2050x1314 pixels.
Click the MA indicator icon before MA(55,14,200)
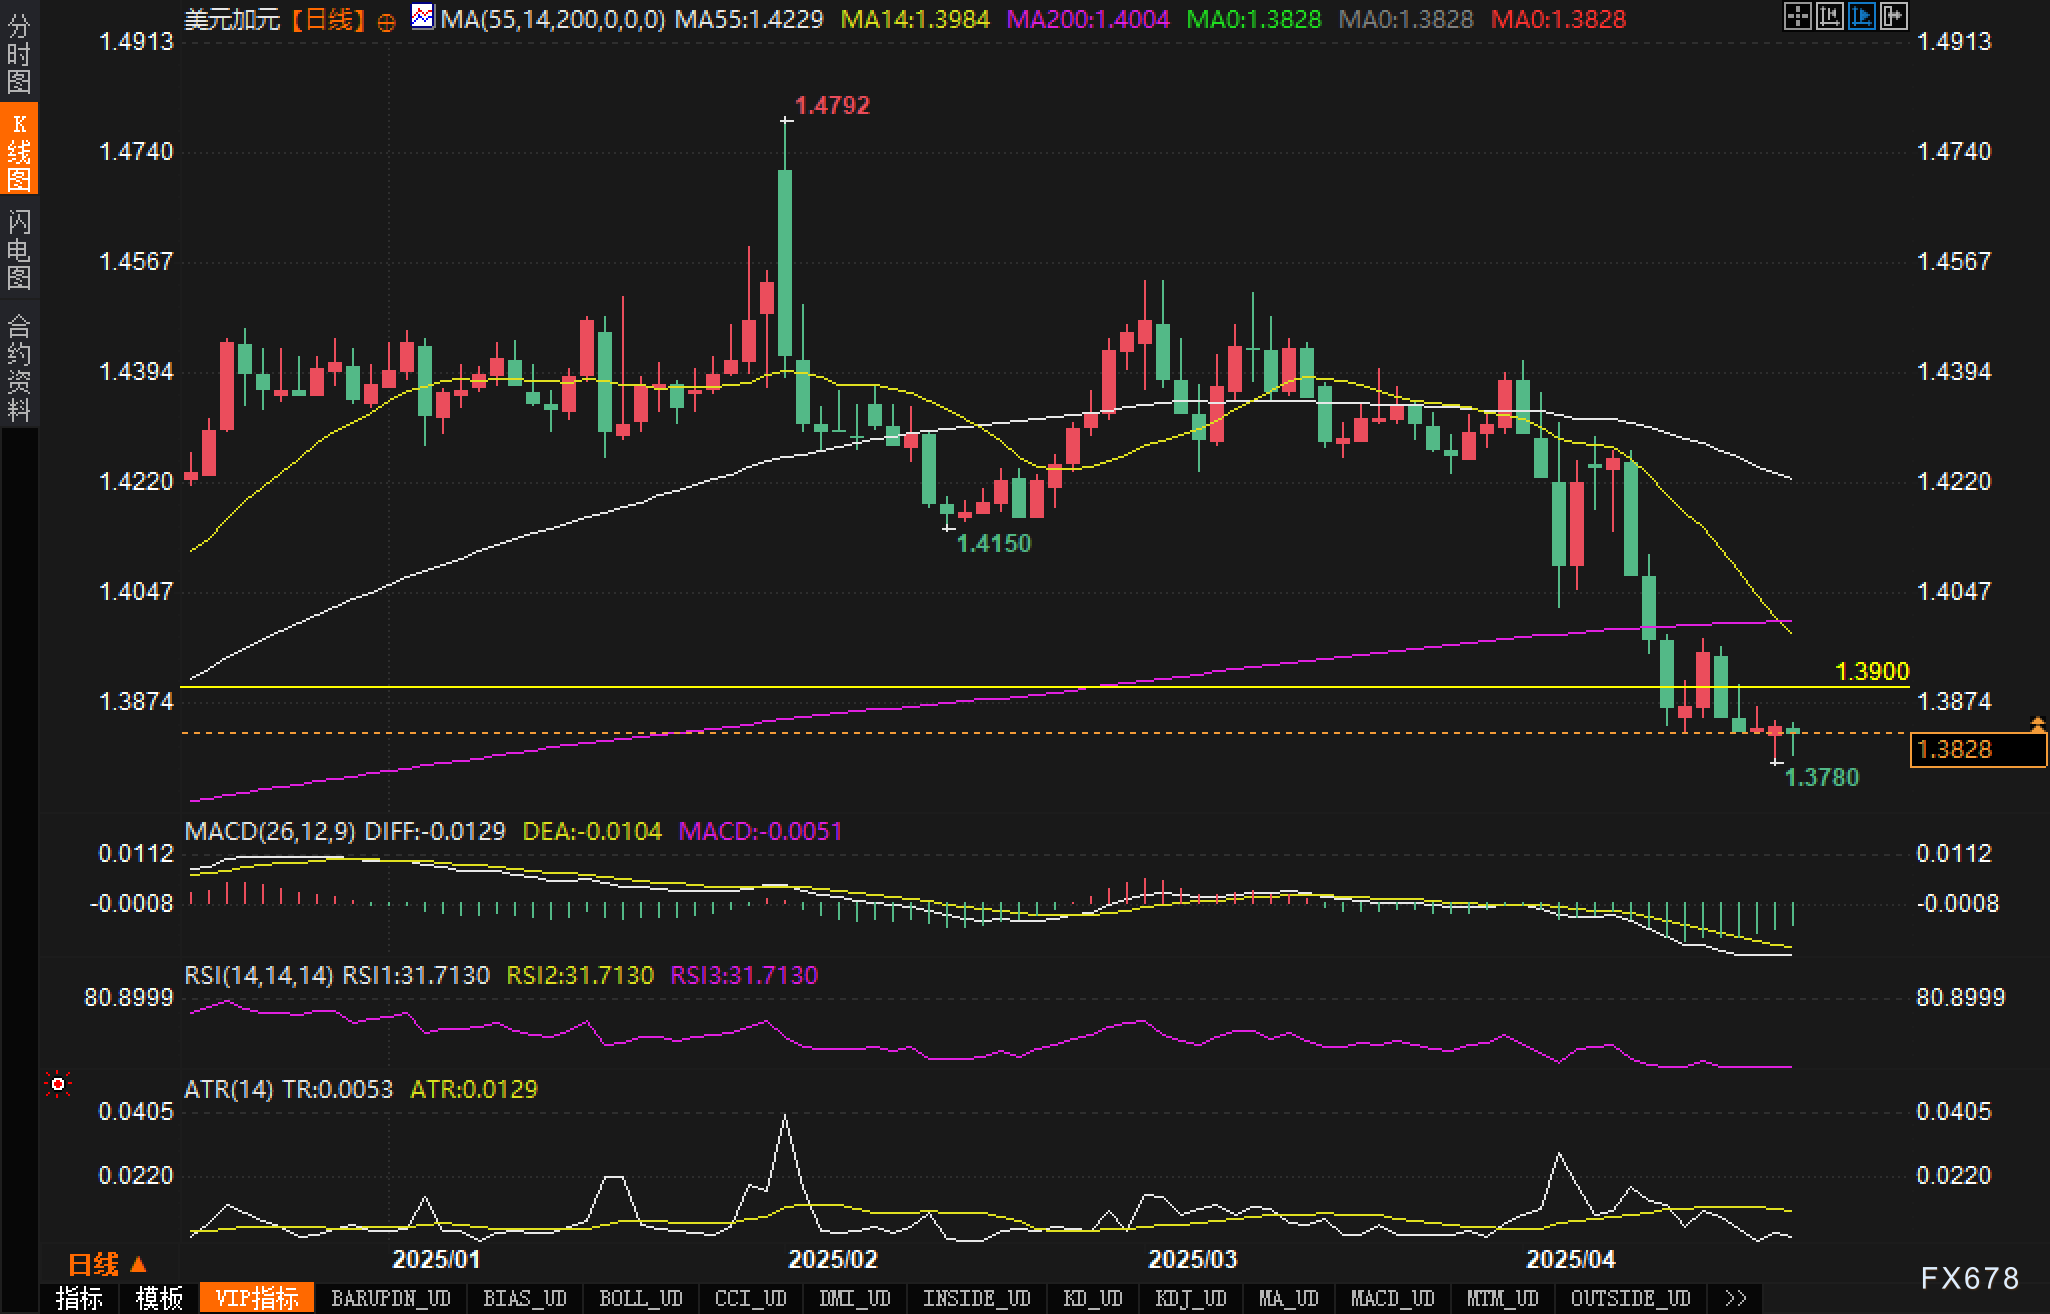click(423, 17)
